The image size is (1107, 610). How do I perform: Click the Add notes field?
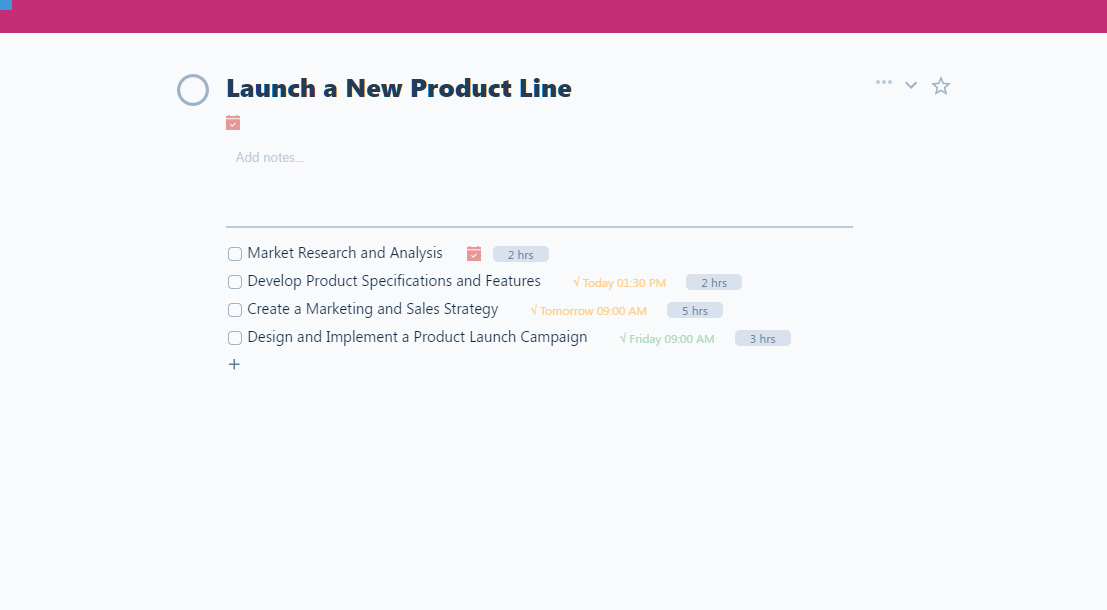coord(270,157)
